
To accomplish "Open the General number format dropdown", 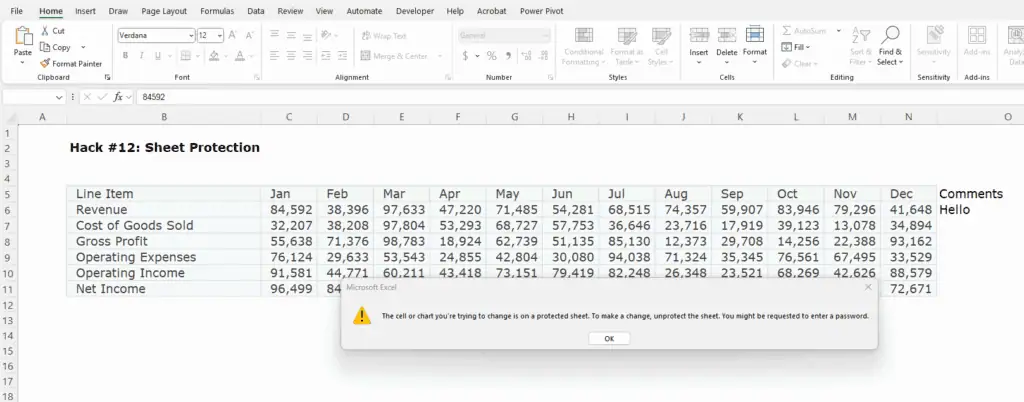I will (546, 36).
